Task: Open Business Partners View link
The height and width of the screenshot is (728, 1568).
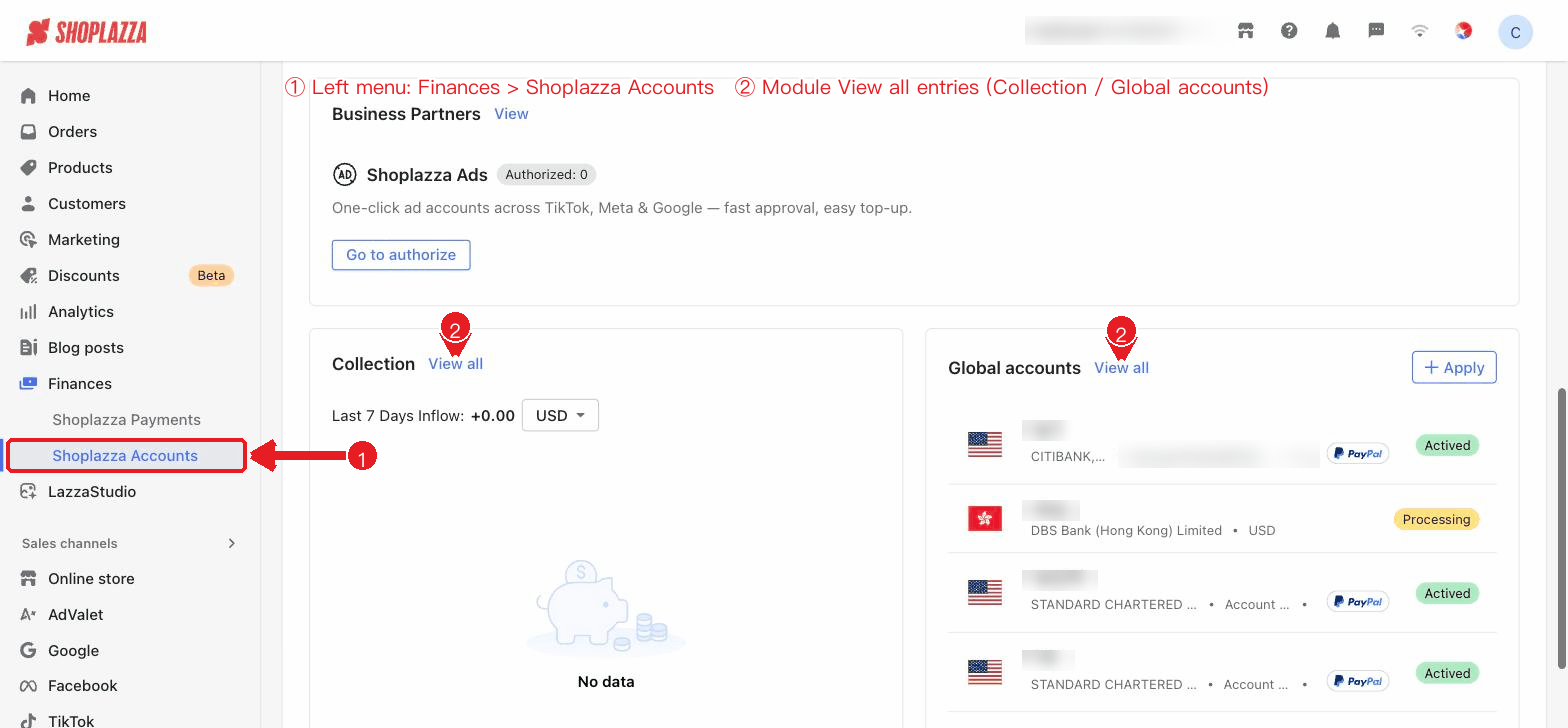Action: click(511, 114)
